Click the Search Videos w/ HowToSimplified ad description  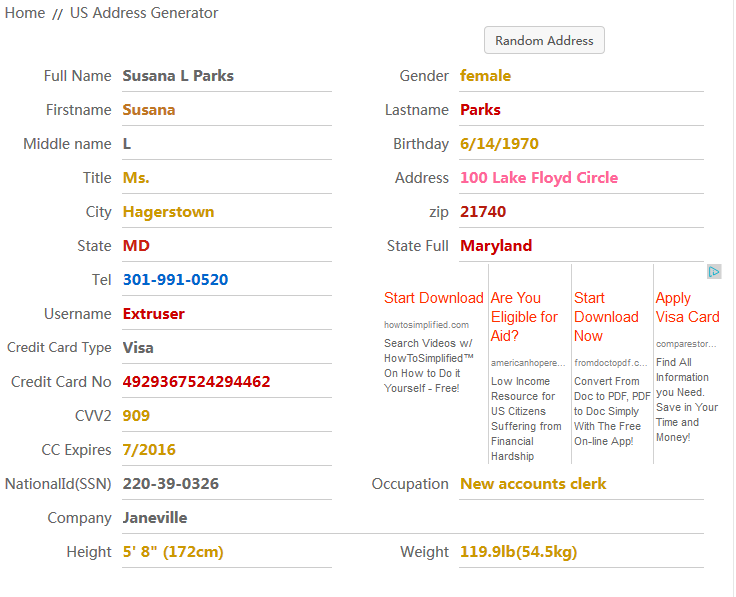[x=429, y=366]
